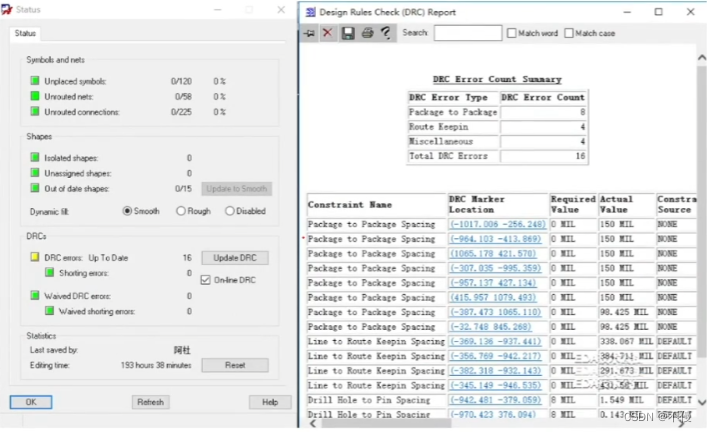The height and width of the screenshot is (432, 707).
Task: Click the Unrouted connections green status box
Action: point(35,111)
